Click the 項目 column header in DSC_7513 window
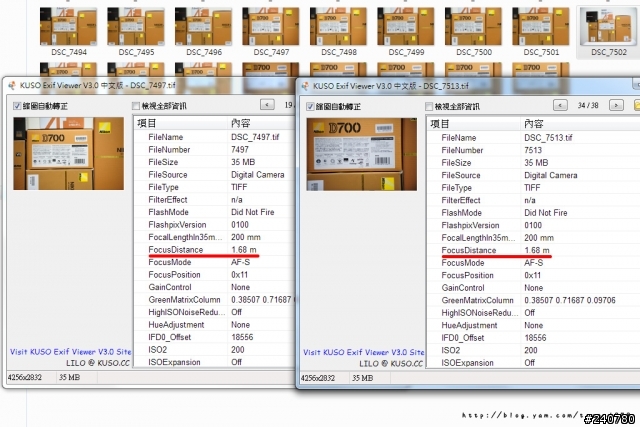This screenshot has width=640, height=427. pyautogui.click(x=474, y=124)
